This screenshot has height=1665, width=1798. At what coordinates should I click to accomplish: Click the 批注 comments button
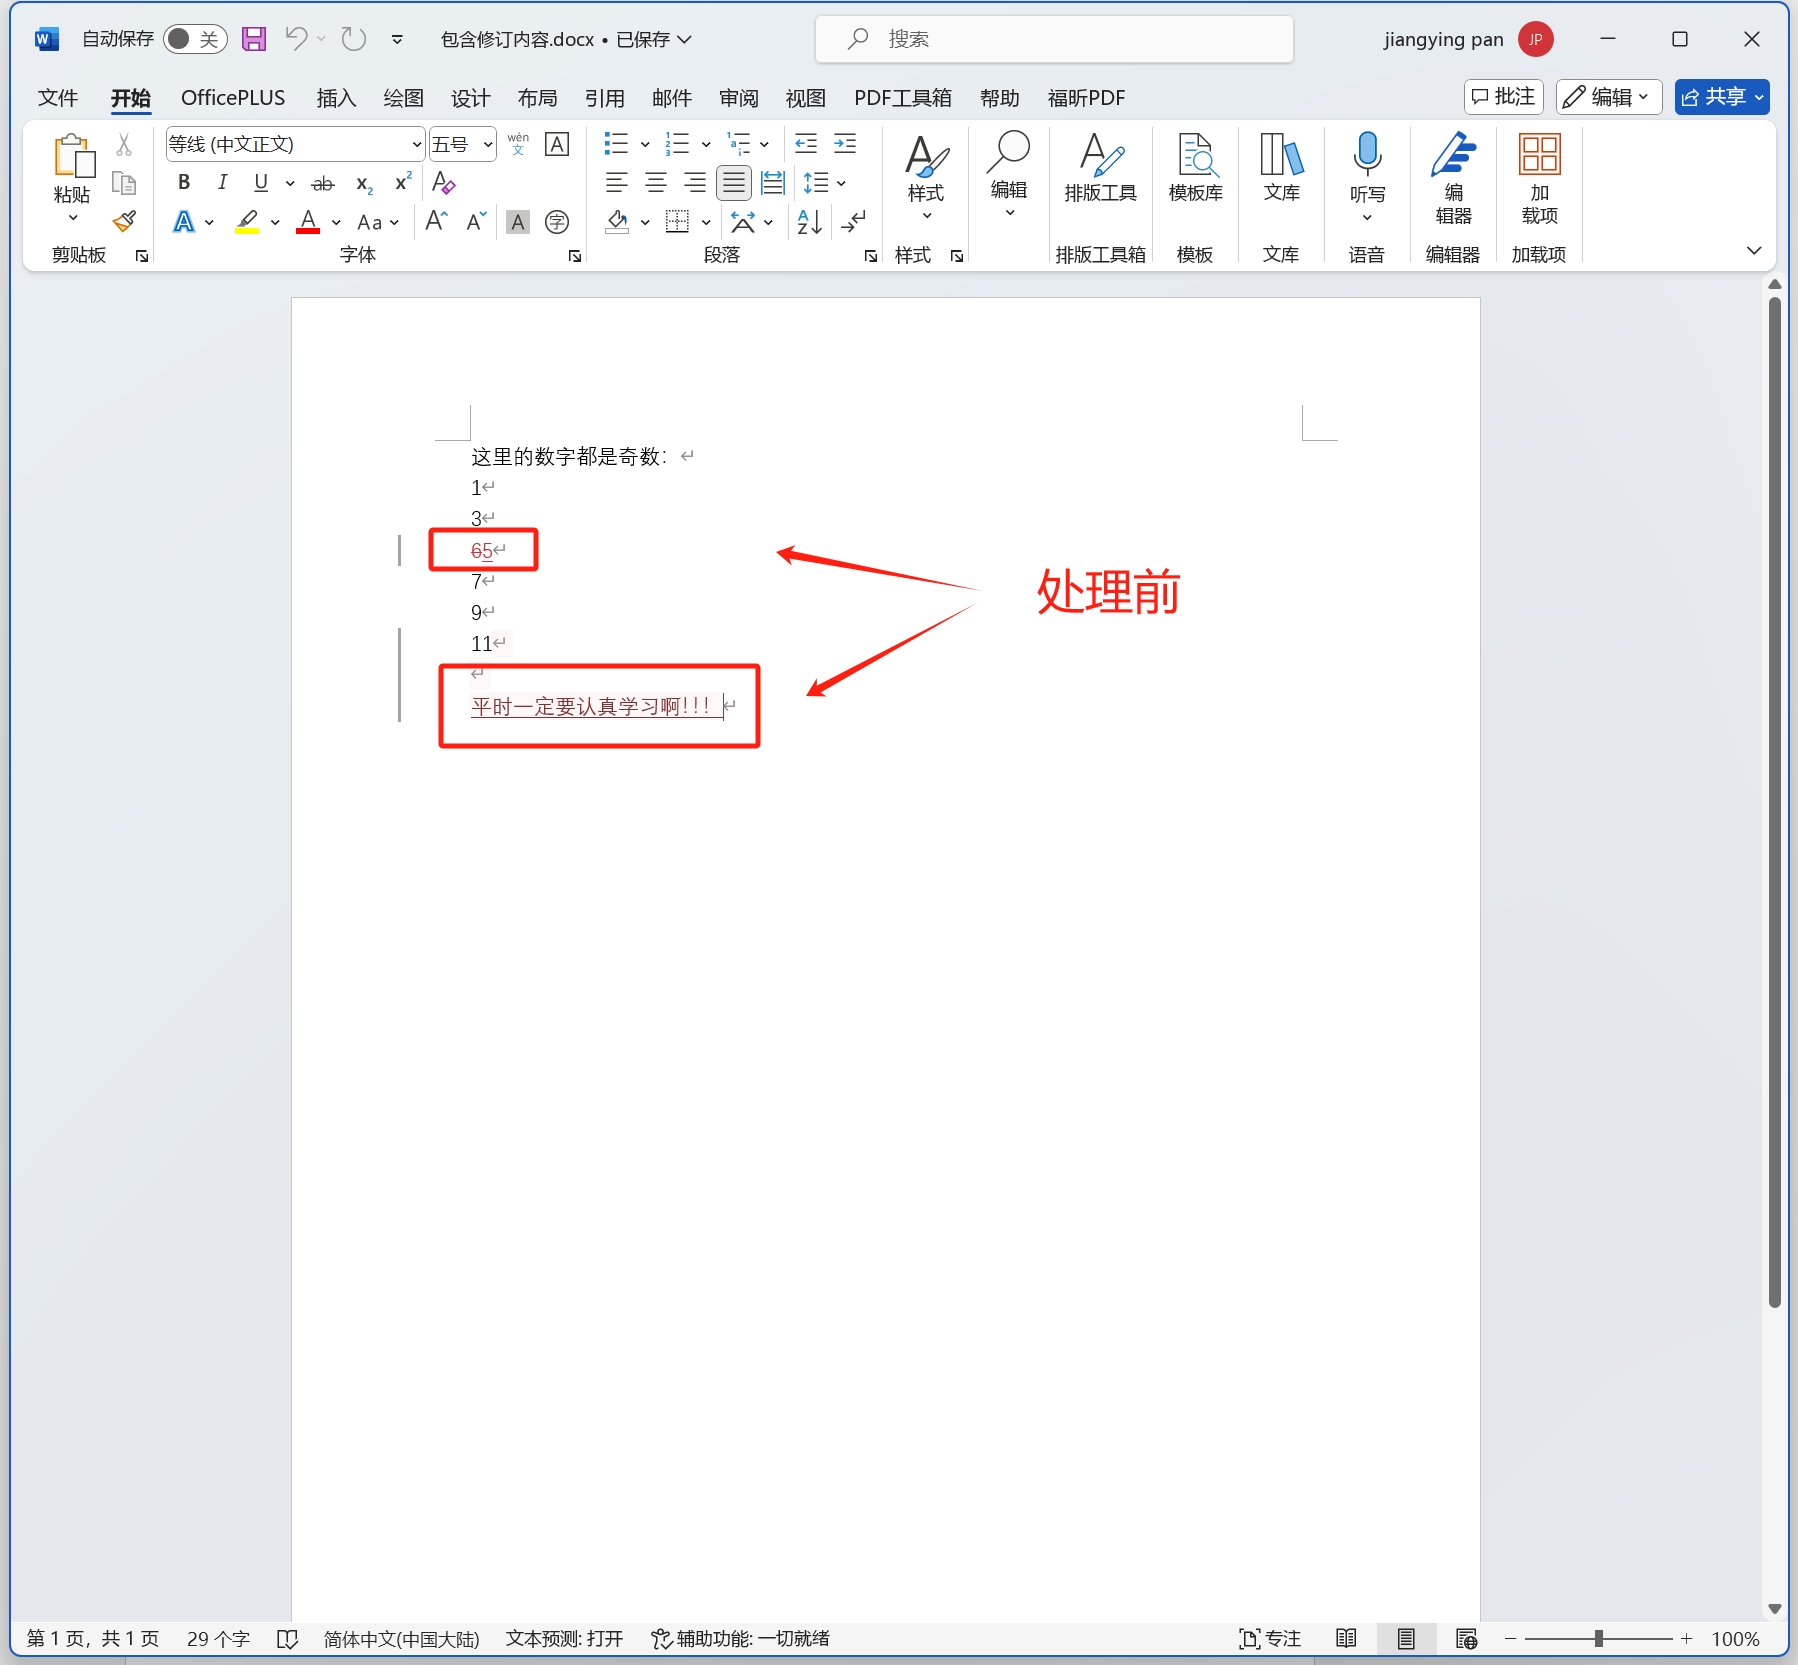tap(1504, 96)
